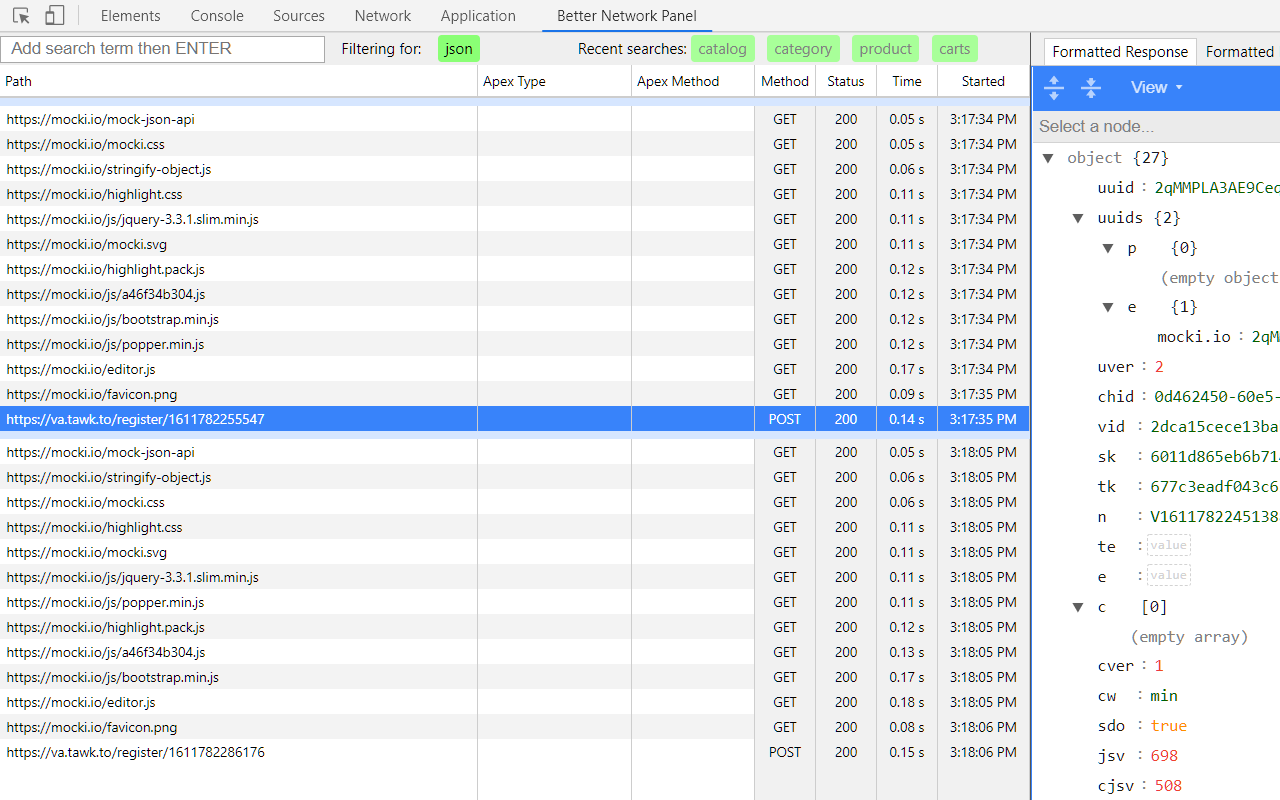Screen dimensions: 1280x800
Task: Click the empty value field for te
Action: [1168, 546]
